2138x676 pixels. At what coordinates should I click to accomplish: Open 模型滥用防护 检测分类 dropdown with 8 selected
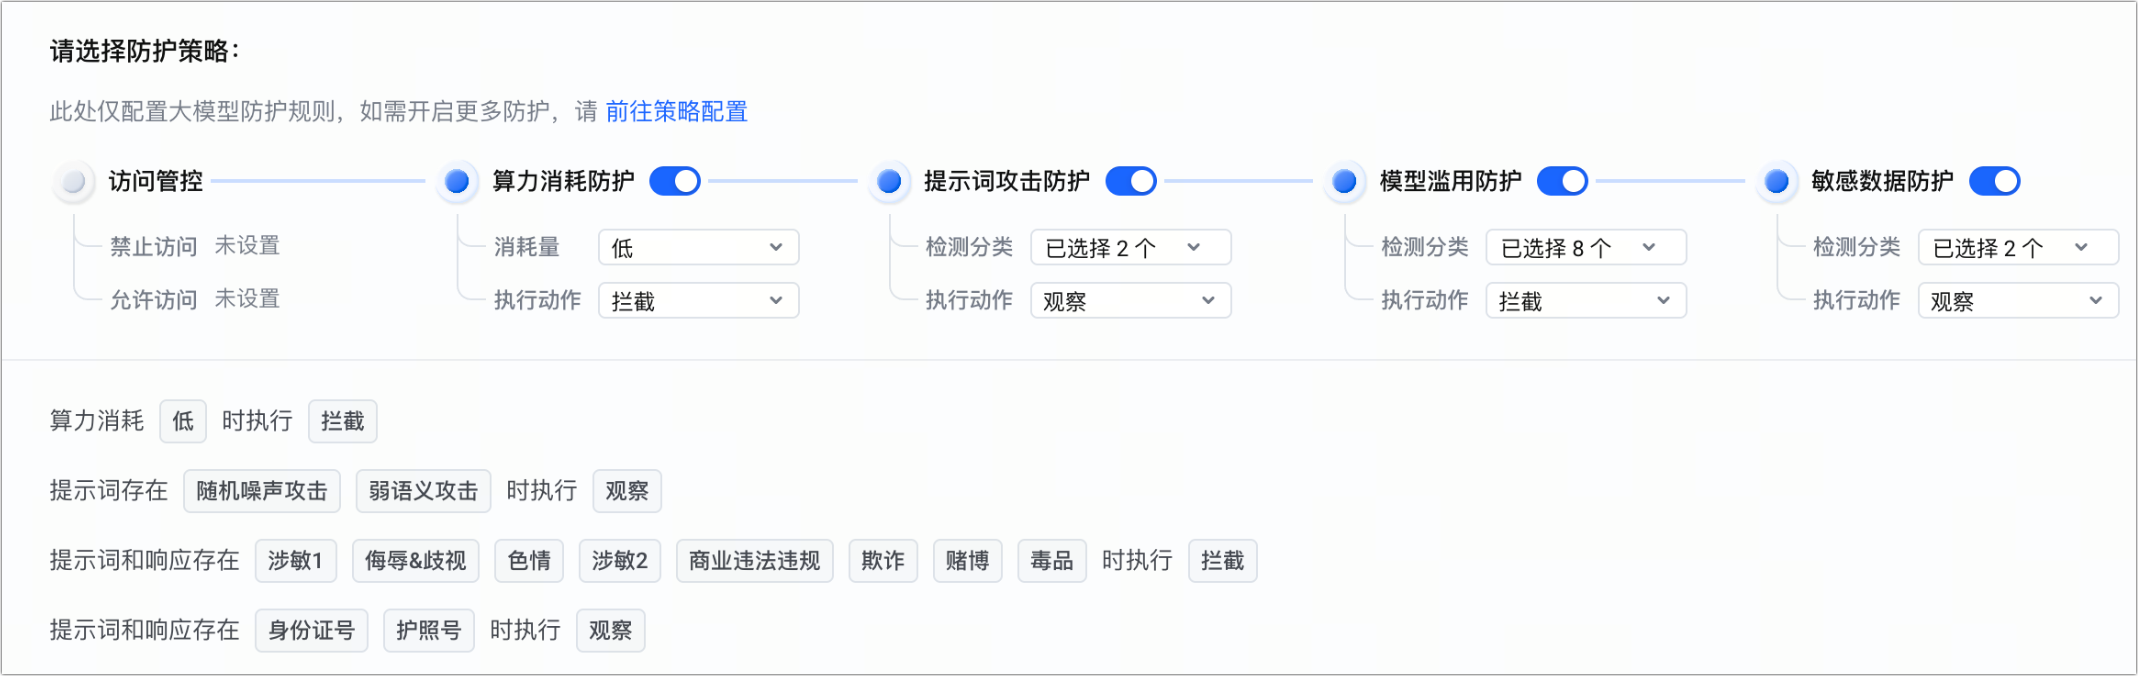[x=1585, y=248]
